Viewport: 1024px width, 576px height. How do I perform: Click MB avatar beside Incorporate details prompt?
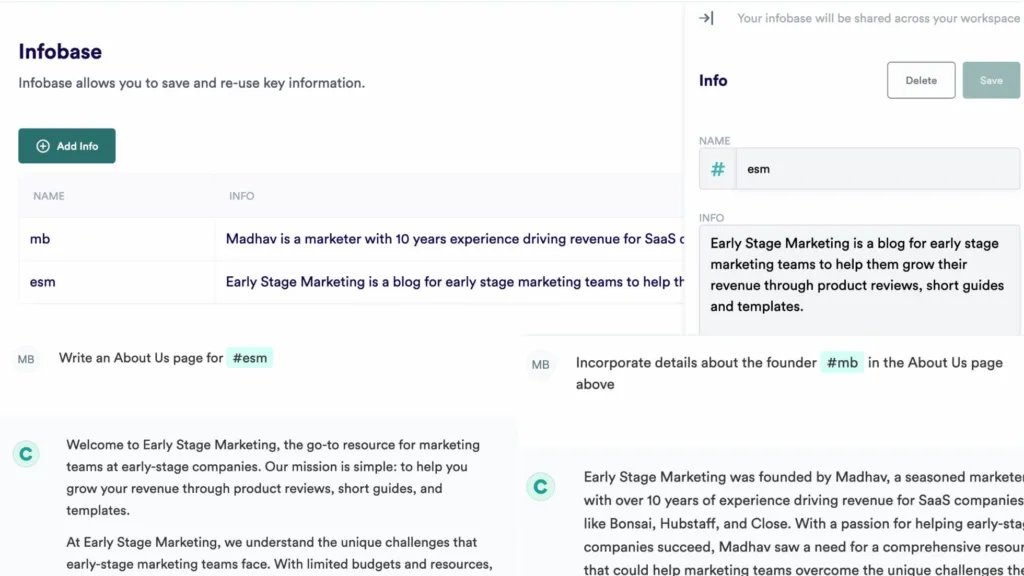(x=541, y=364)
